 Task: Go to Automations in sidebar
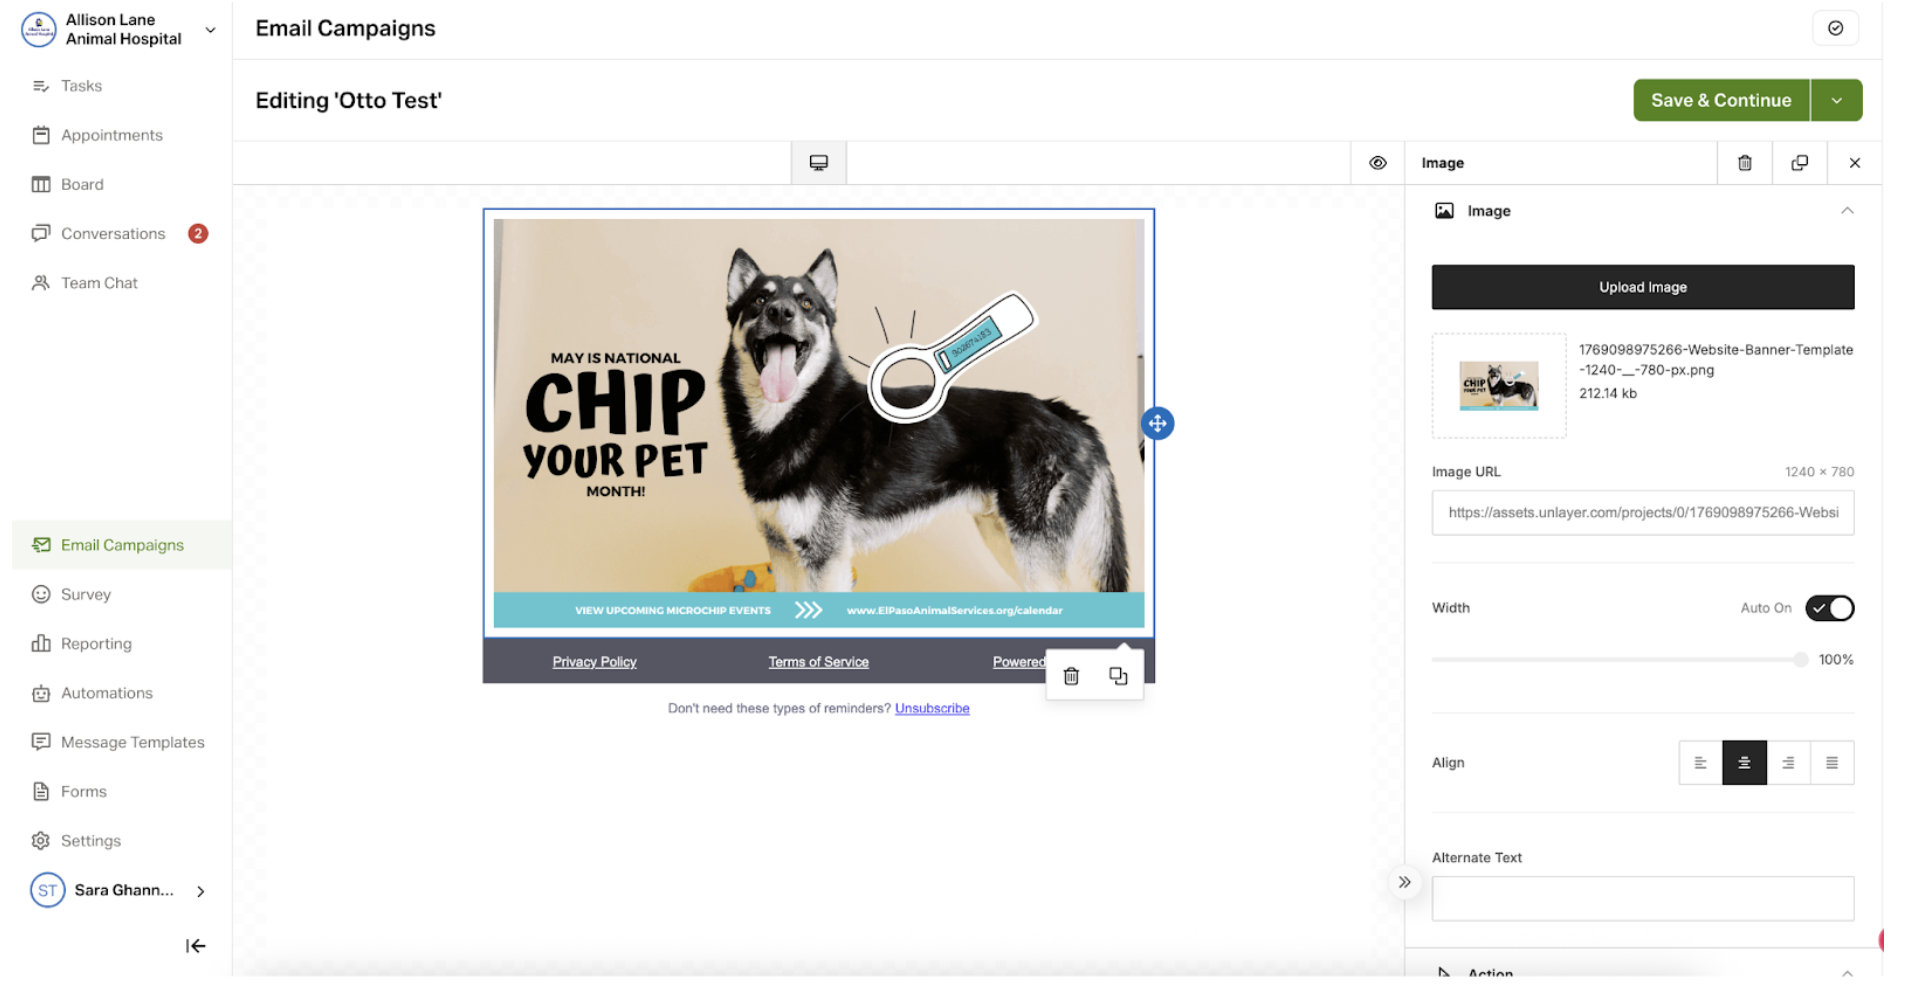click(x=106, y=693)
